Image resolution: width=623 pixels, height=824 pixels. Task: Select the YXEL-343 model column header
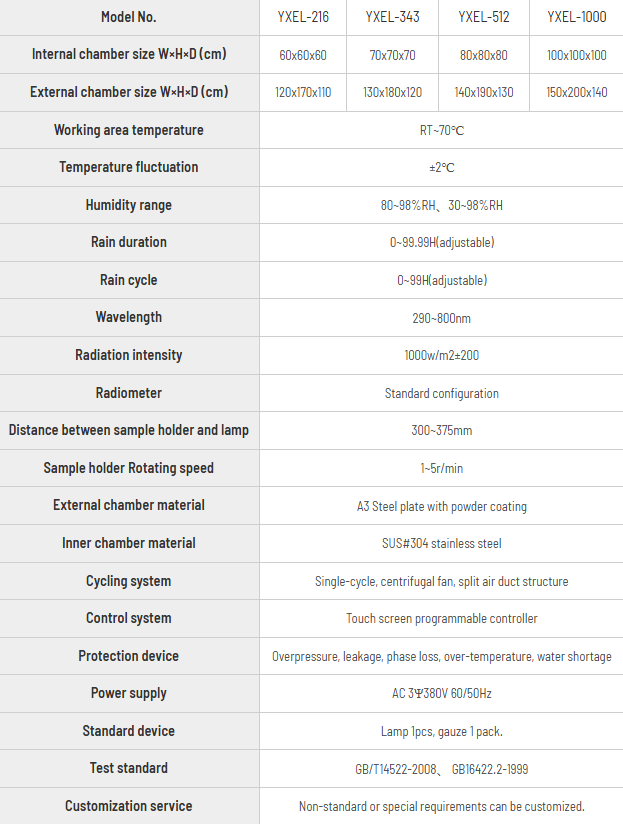point(392,17)
